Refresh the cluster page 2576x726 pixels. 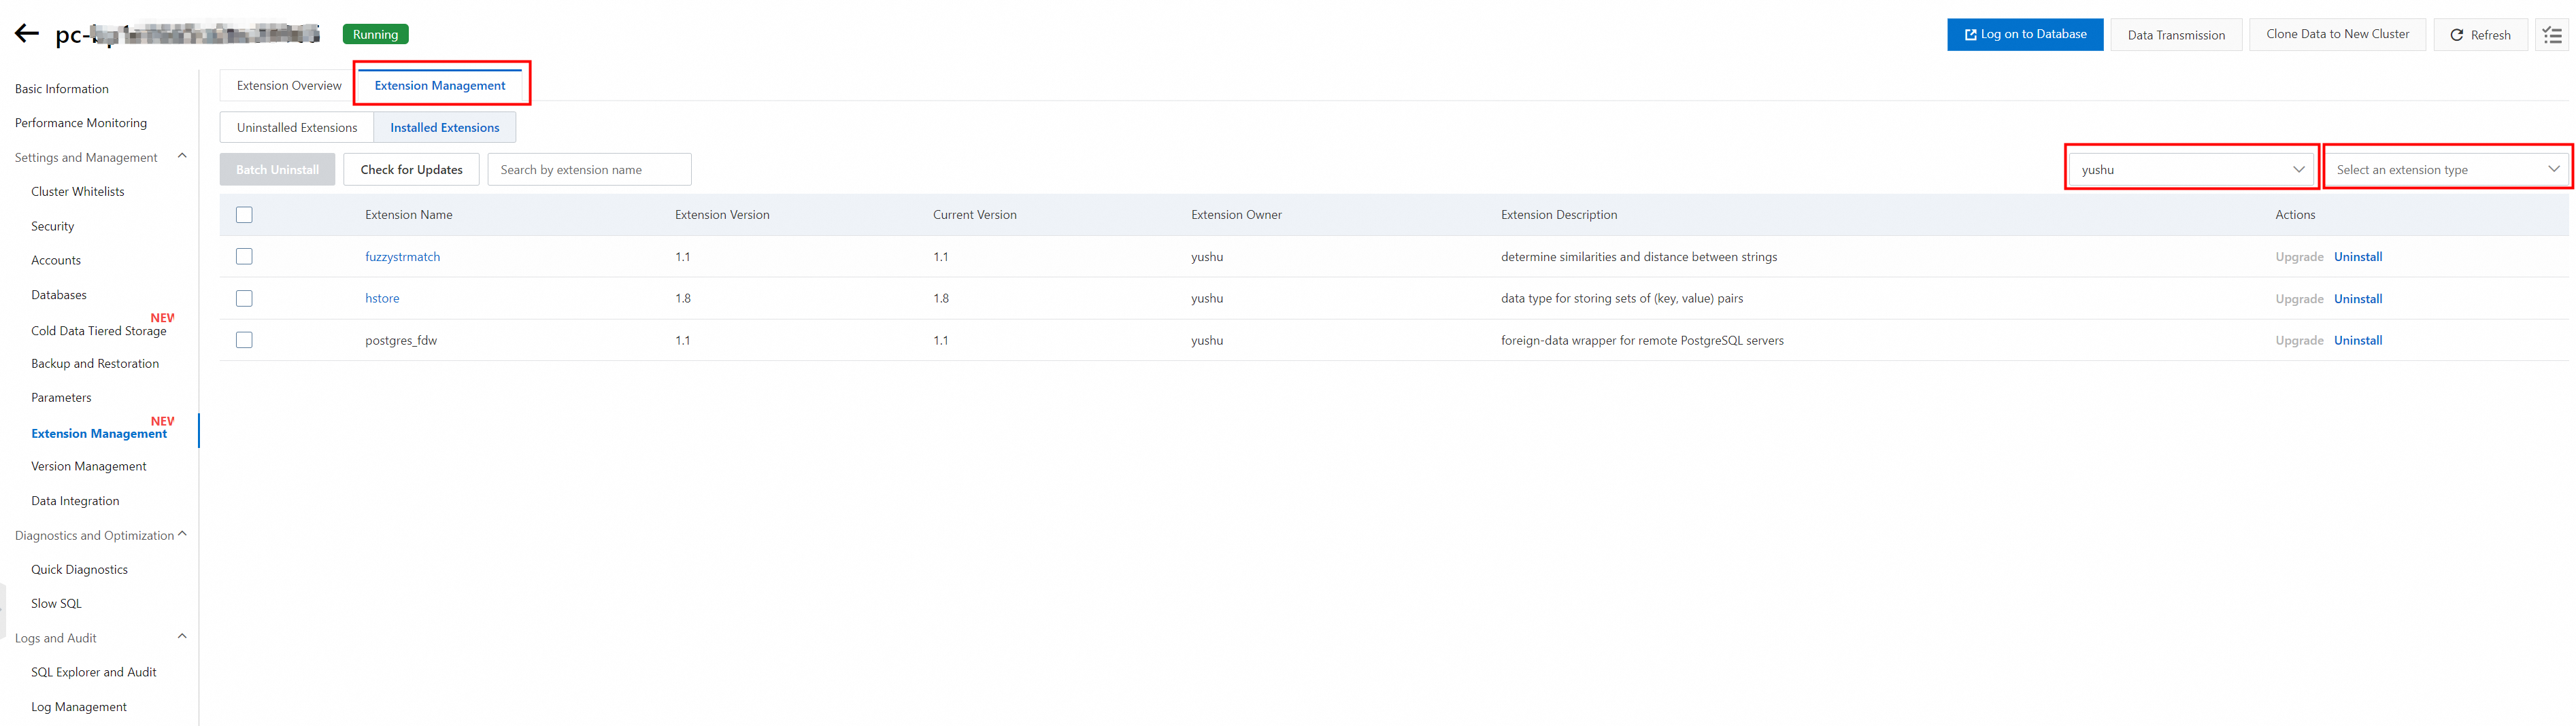click(x=2480, y=35)
